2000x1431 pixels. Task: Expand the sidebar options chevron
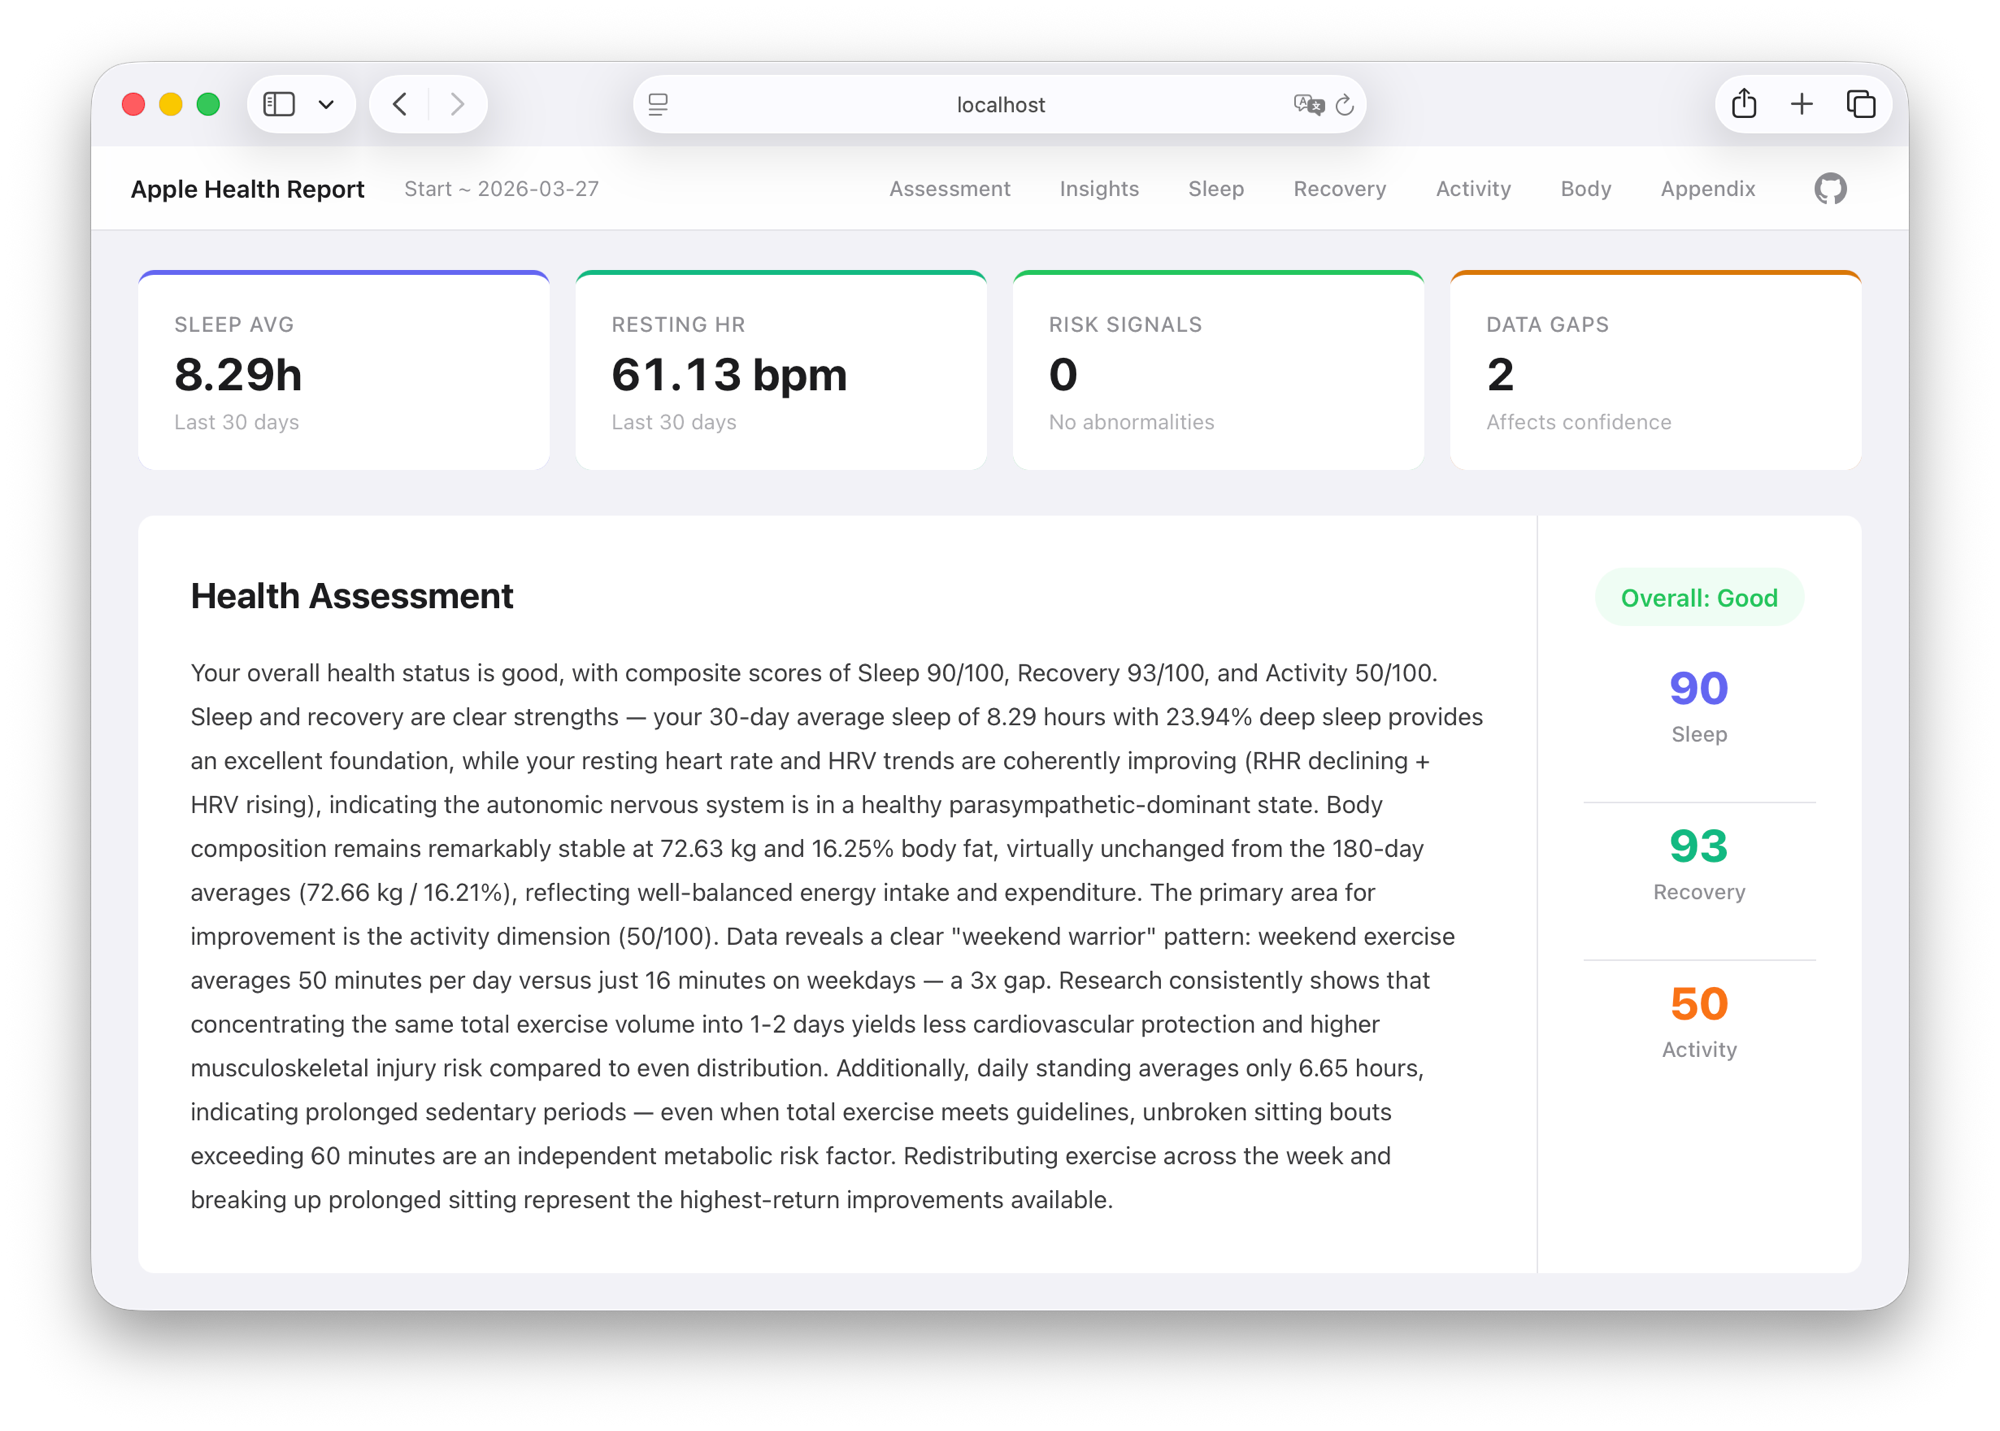(324, 103)
